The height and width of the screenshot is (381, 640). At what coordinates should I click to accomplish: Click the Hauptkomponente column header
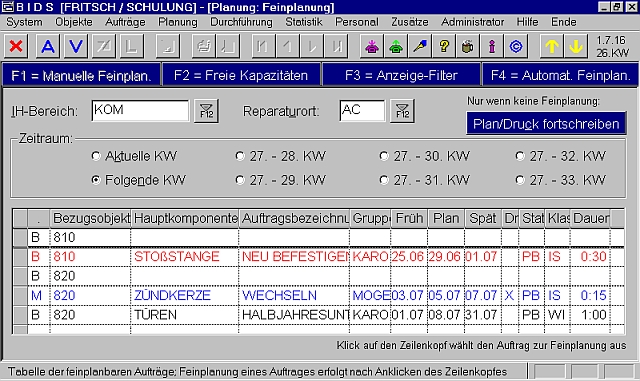[185, 218]
